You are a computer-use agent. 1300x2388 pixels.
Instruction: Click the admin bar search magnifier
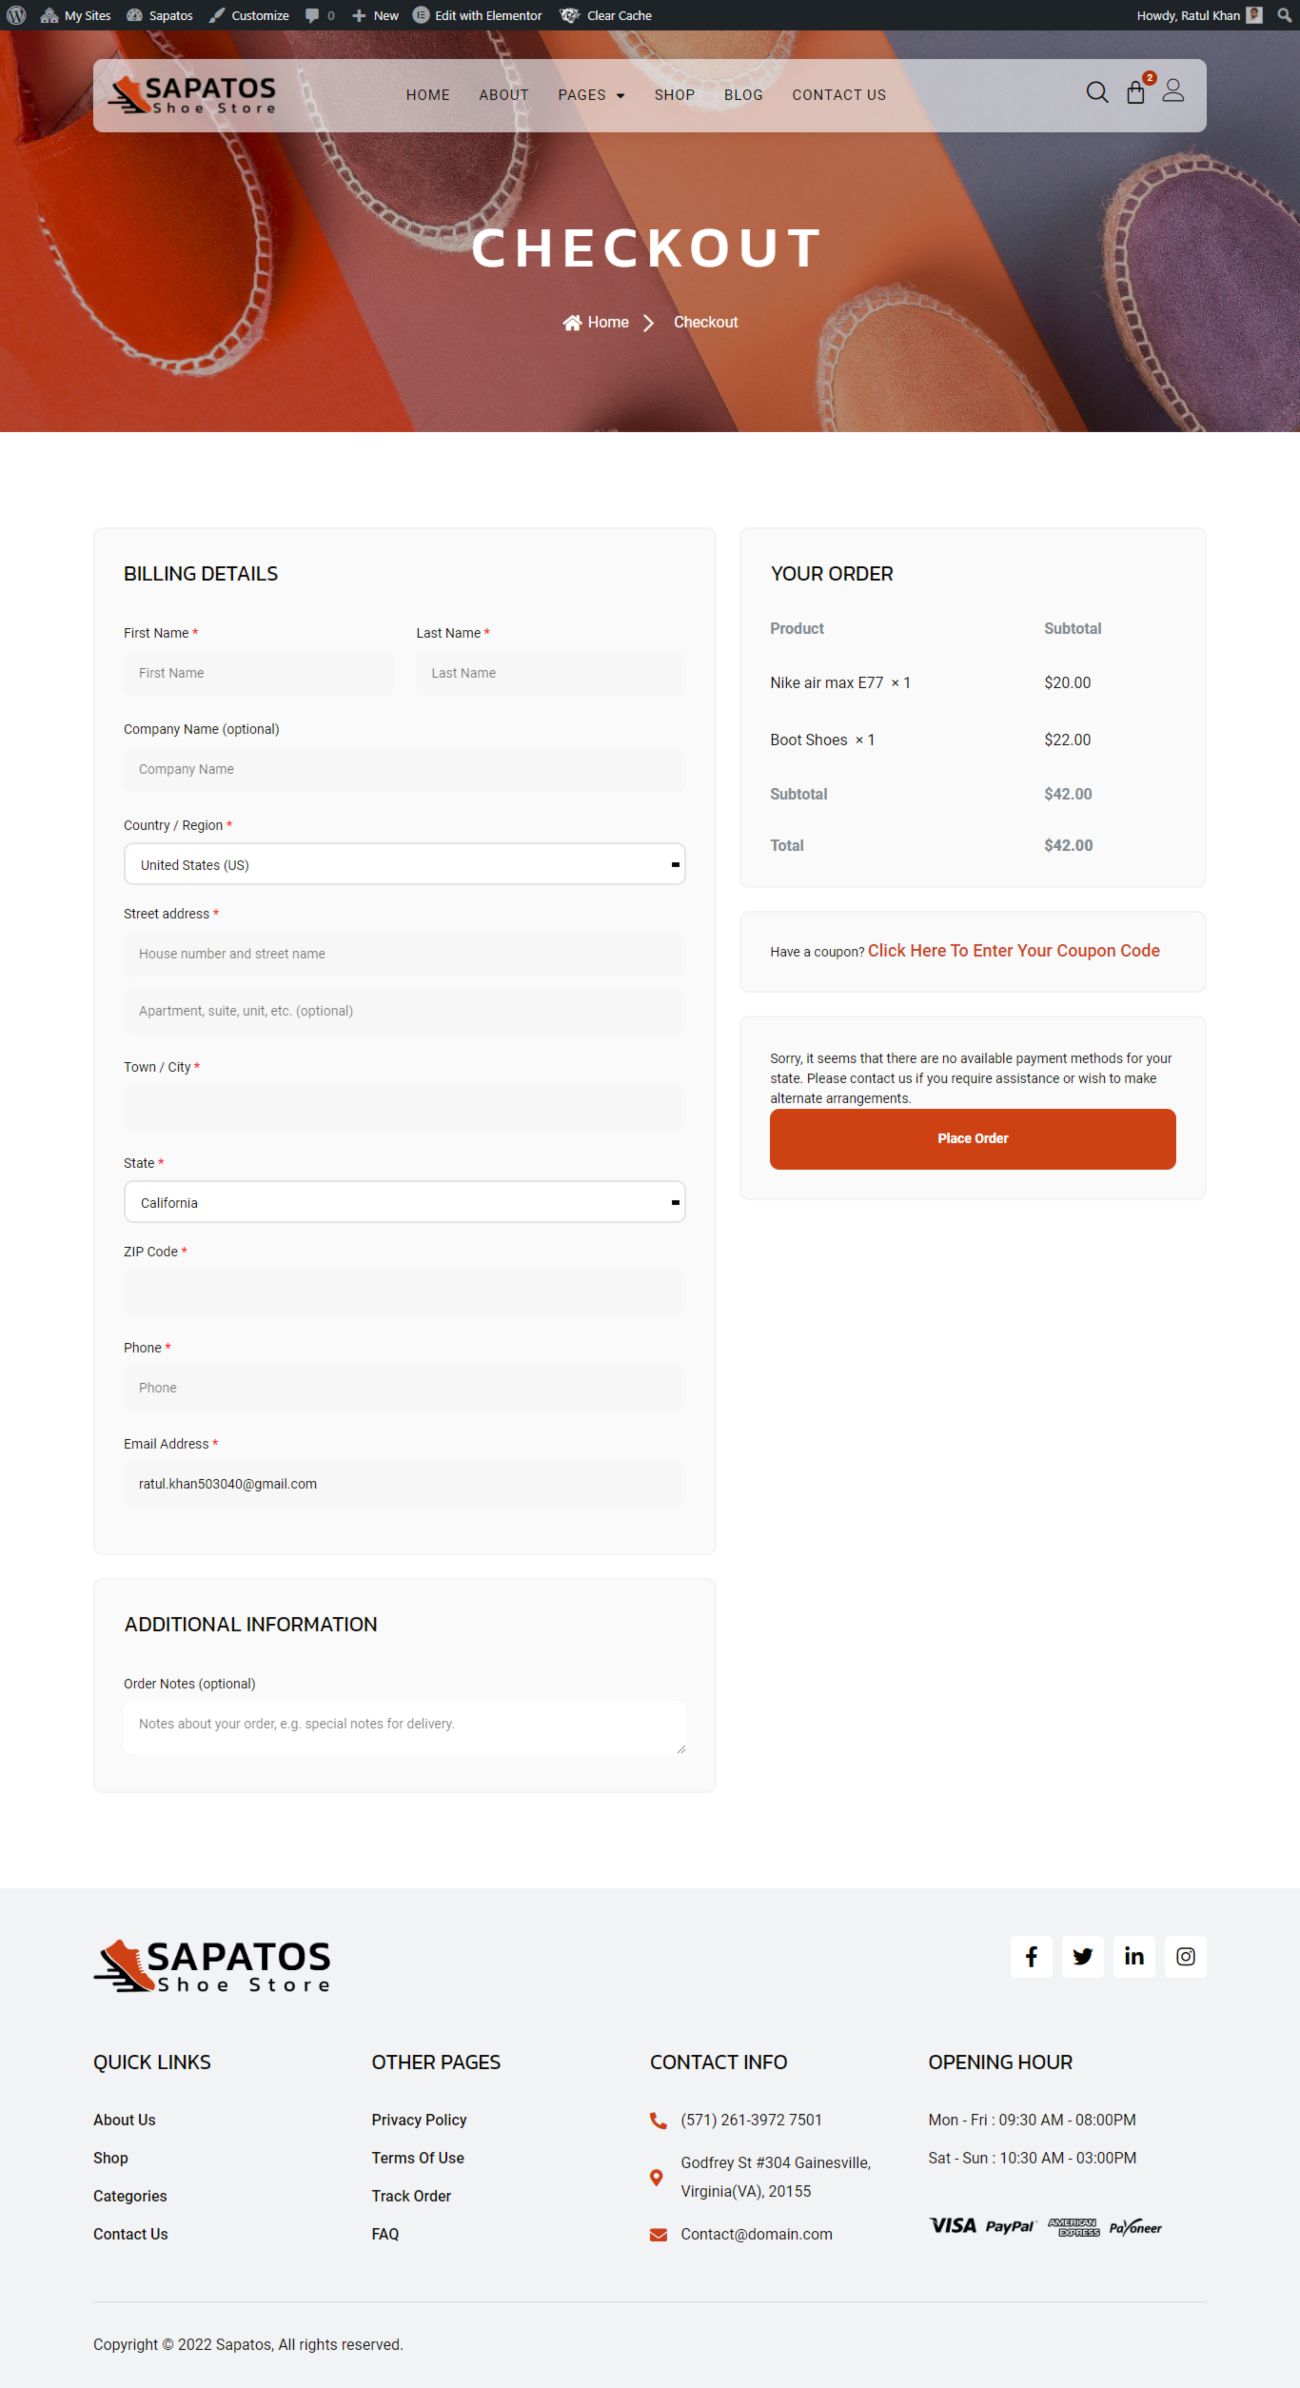click(1284, 15)
